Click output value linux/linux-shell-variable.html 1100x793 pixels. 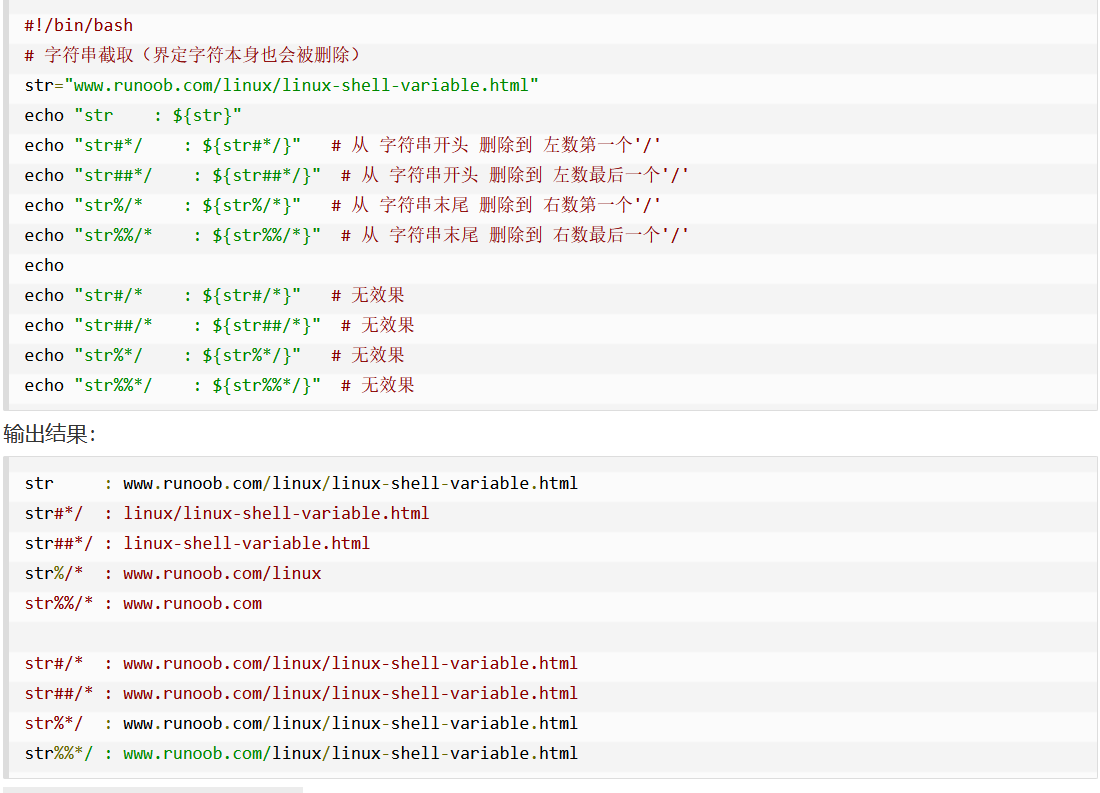pos(276,513)
